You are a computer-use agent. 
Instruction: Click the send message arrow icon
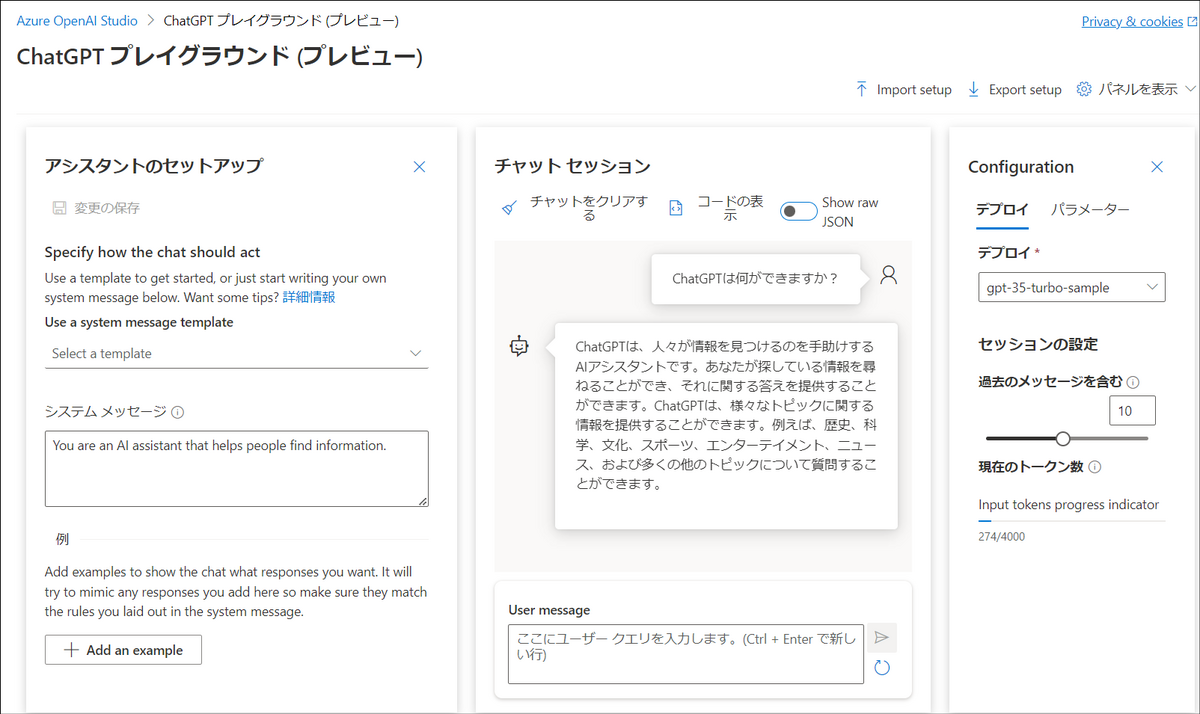coord(881,637)
